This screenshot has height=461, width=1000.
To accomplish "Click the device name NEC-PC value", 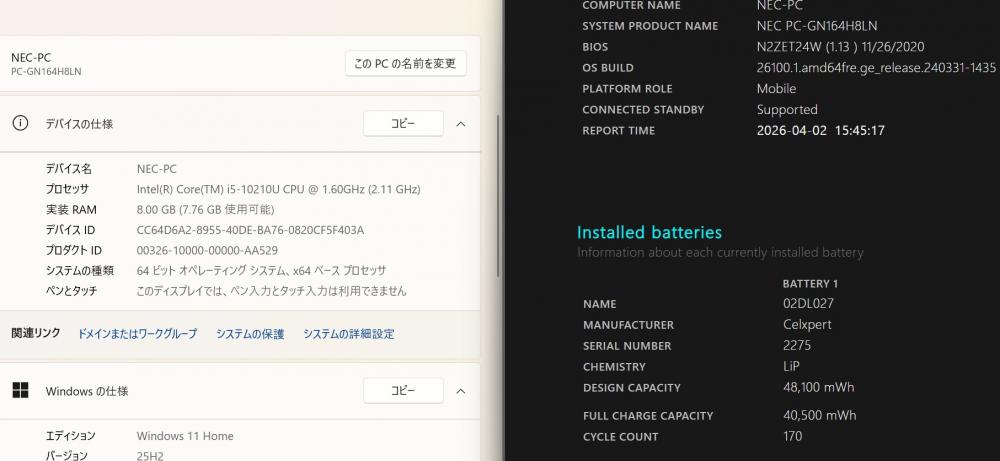I will coord(157,169).
